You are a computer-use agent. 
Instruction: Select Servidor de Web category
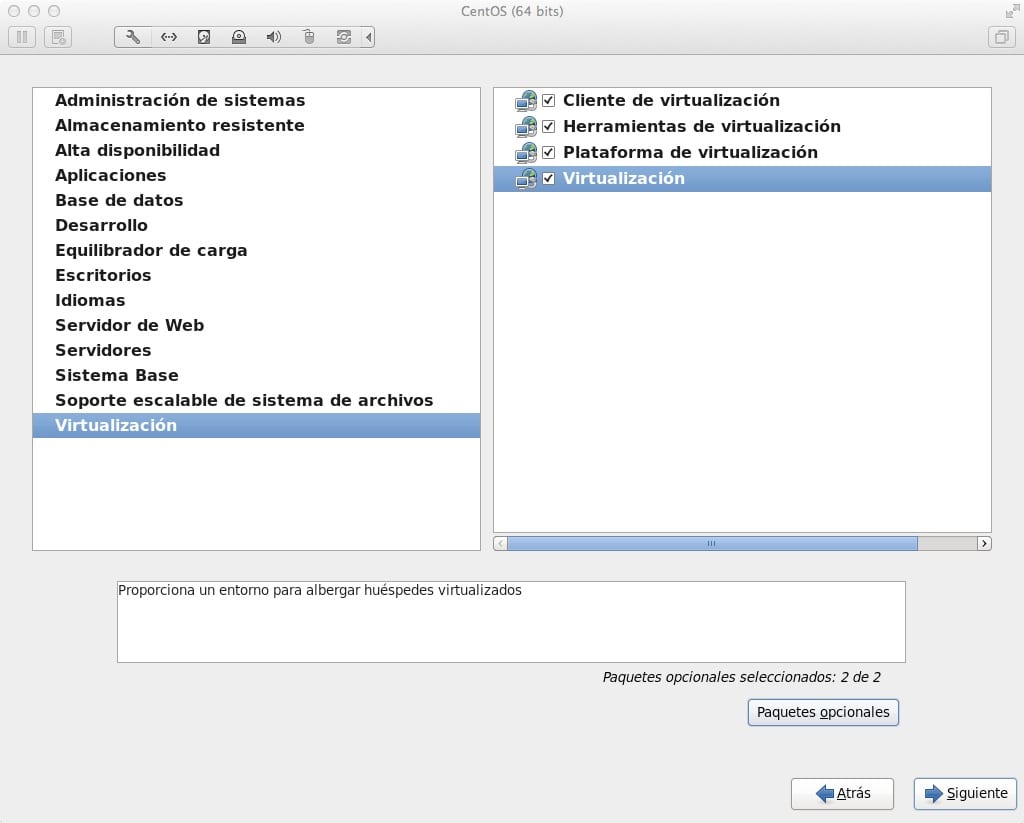tap(129, 325)
